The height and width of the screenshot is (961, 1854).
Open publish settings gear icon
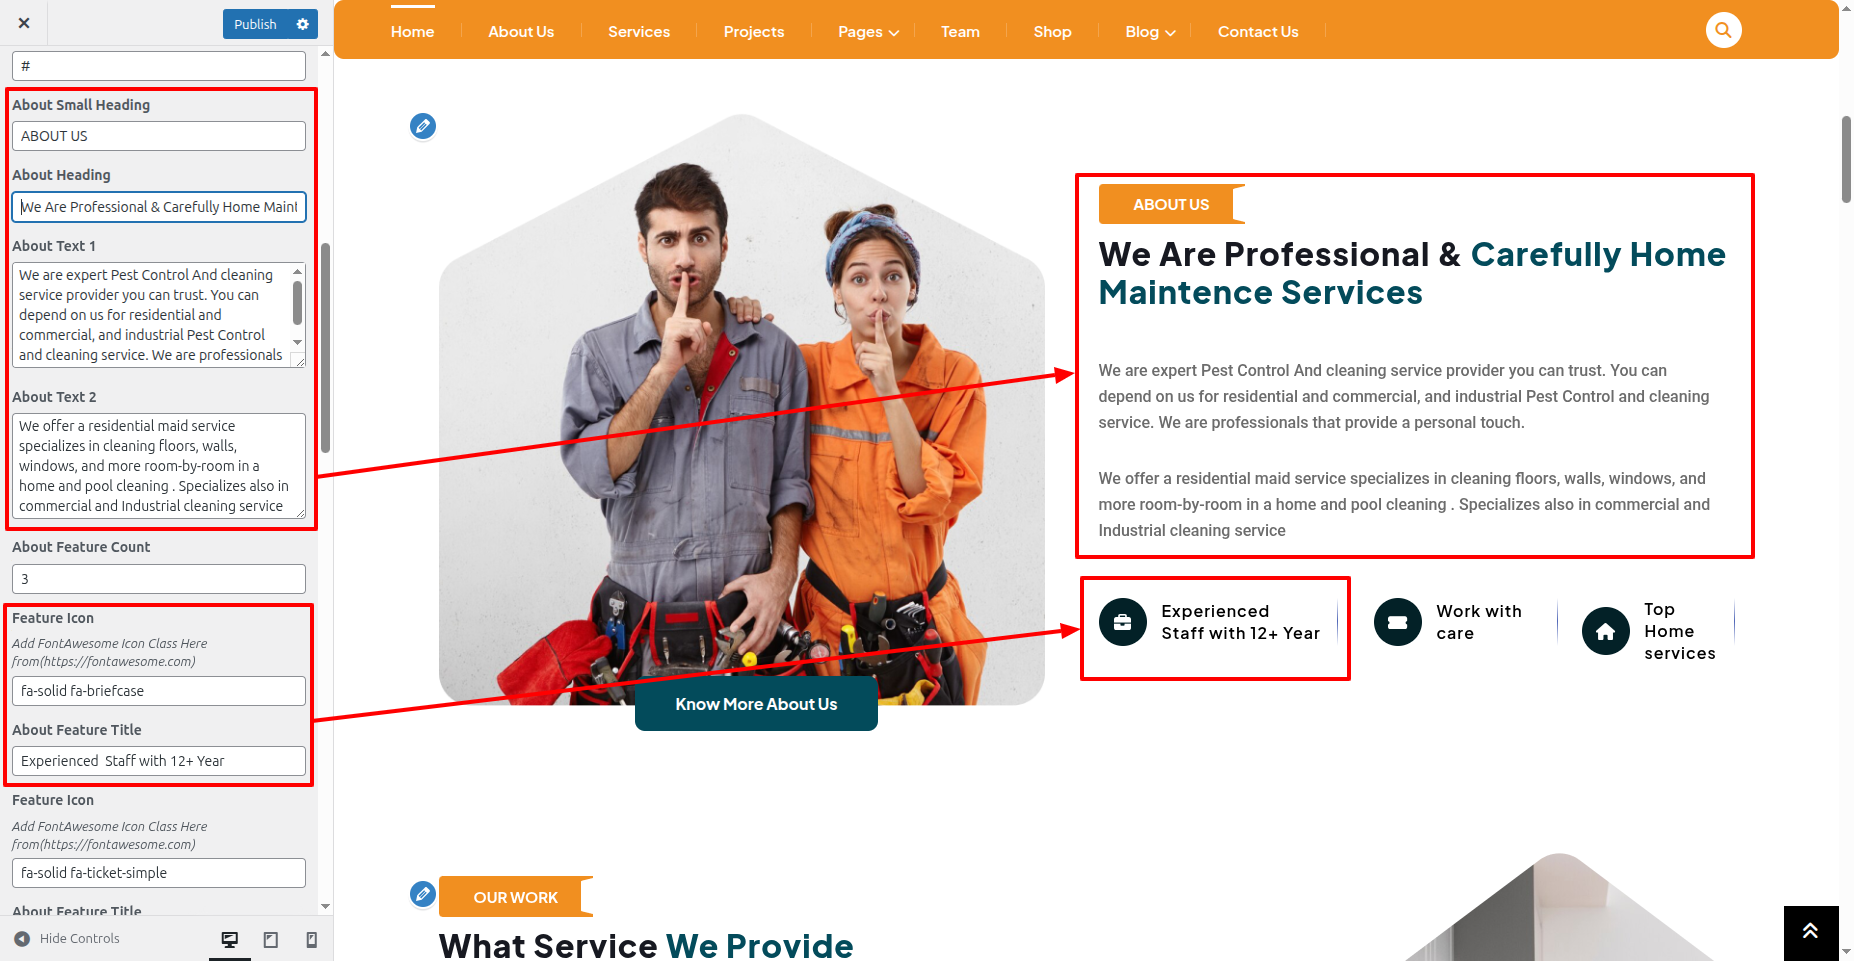coord(303,24)
